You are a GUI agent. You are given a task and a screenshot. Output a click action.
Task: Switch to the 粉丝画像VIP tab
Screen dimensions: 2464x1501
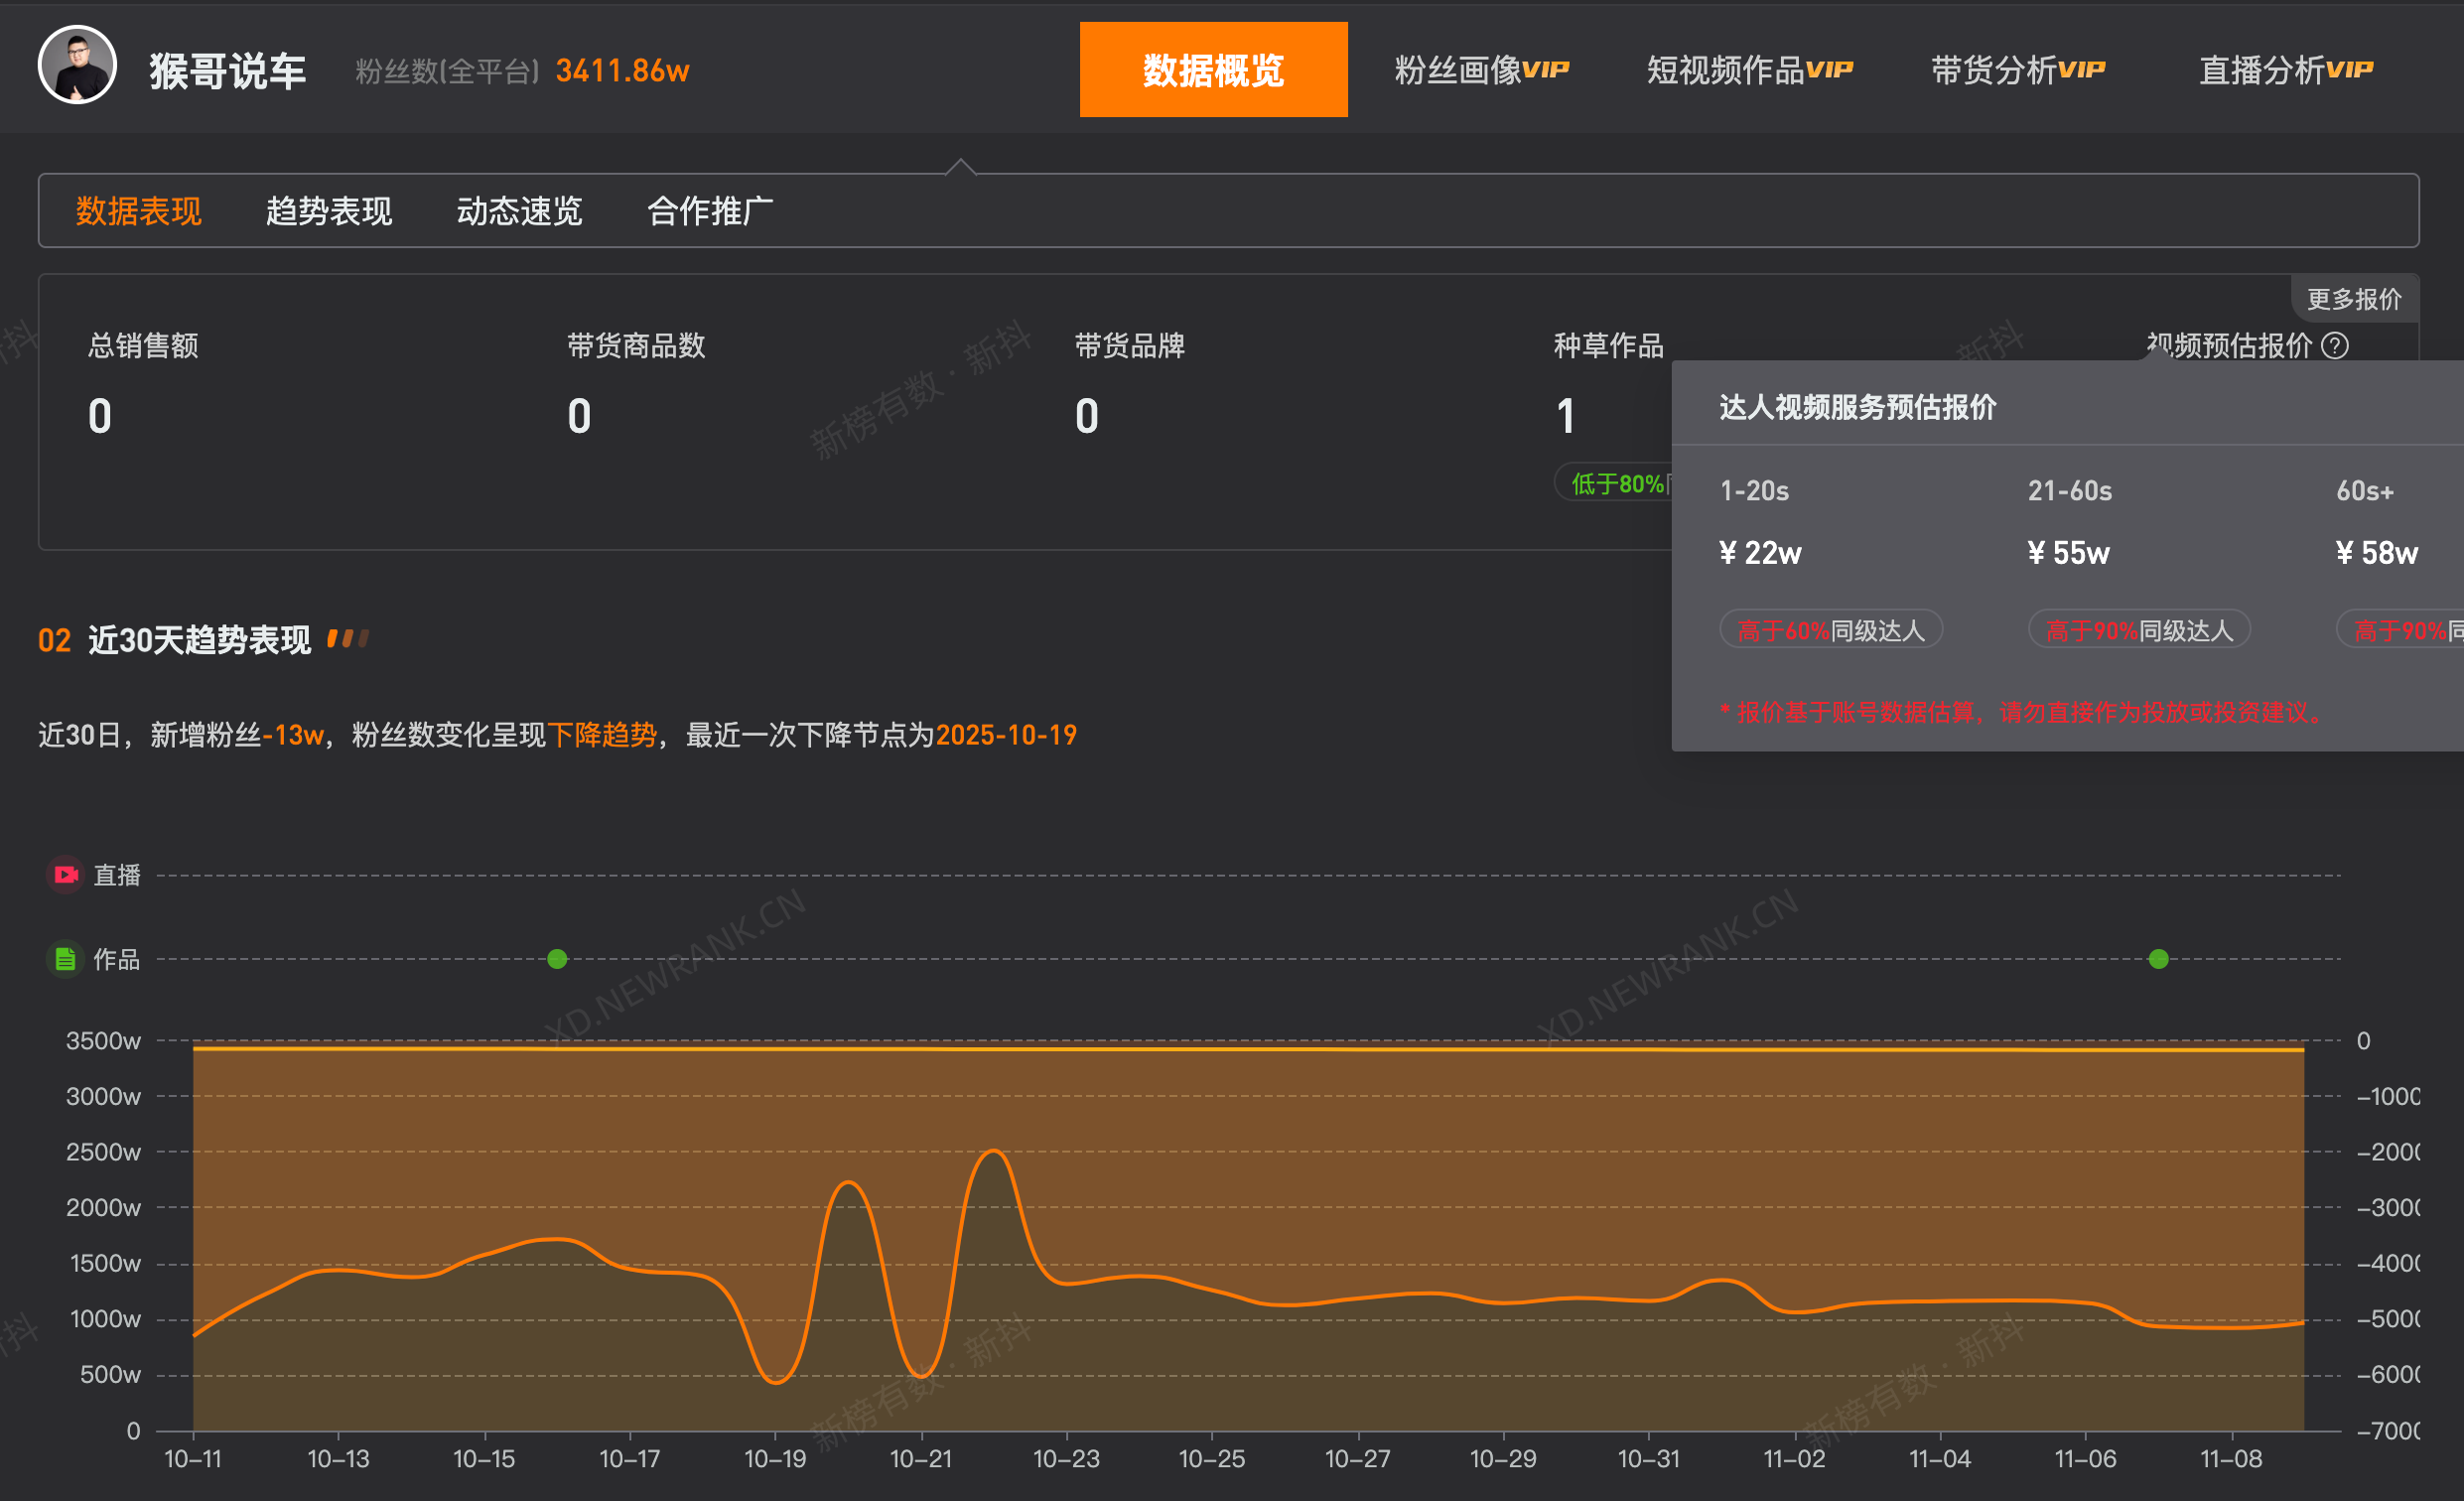1480,69
